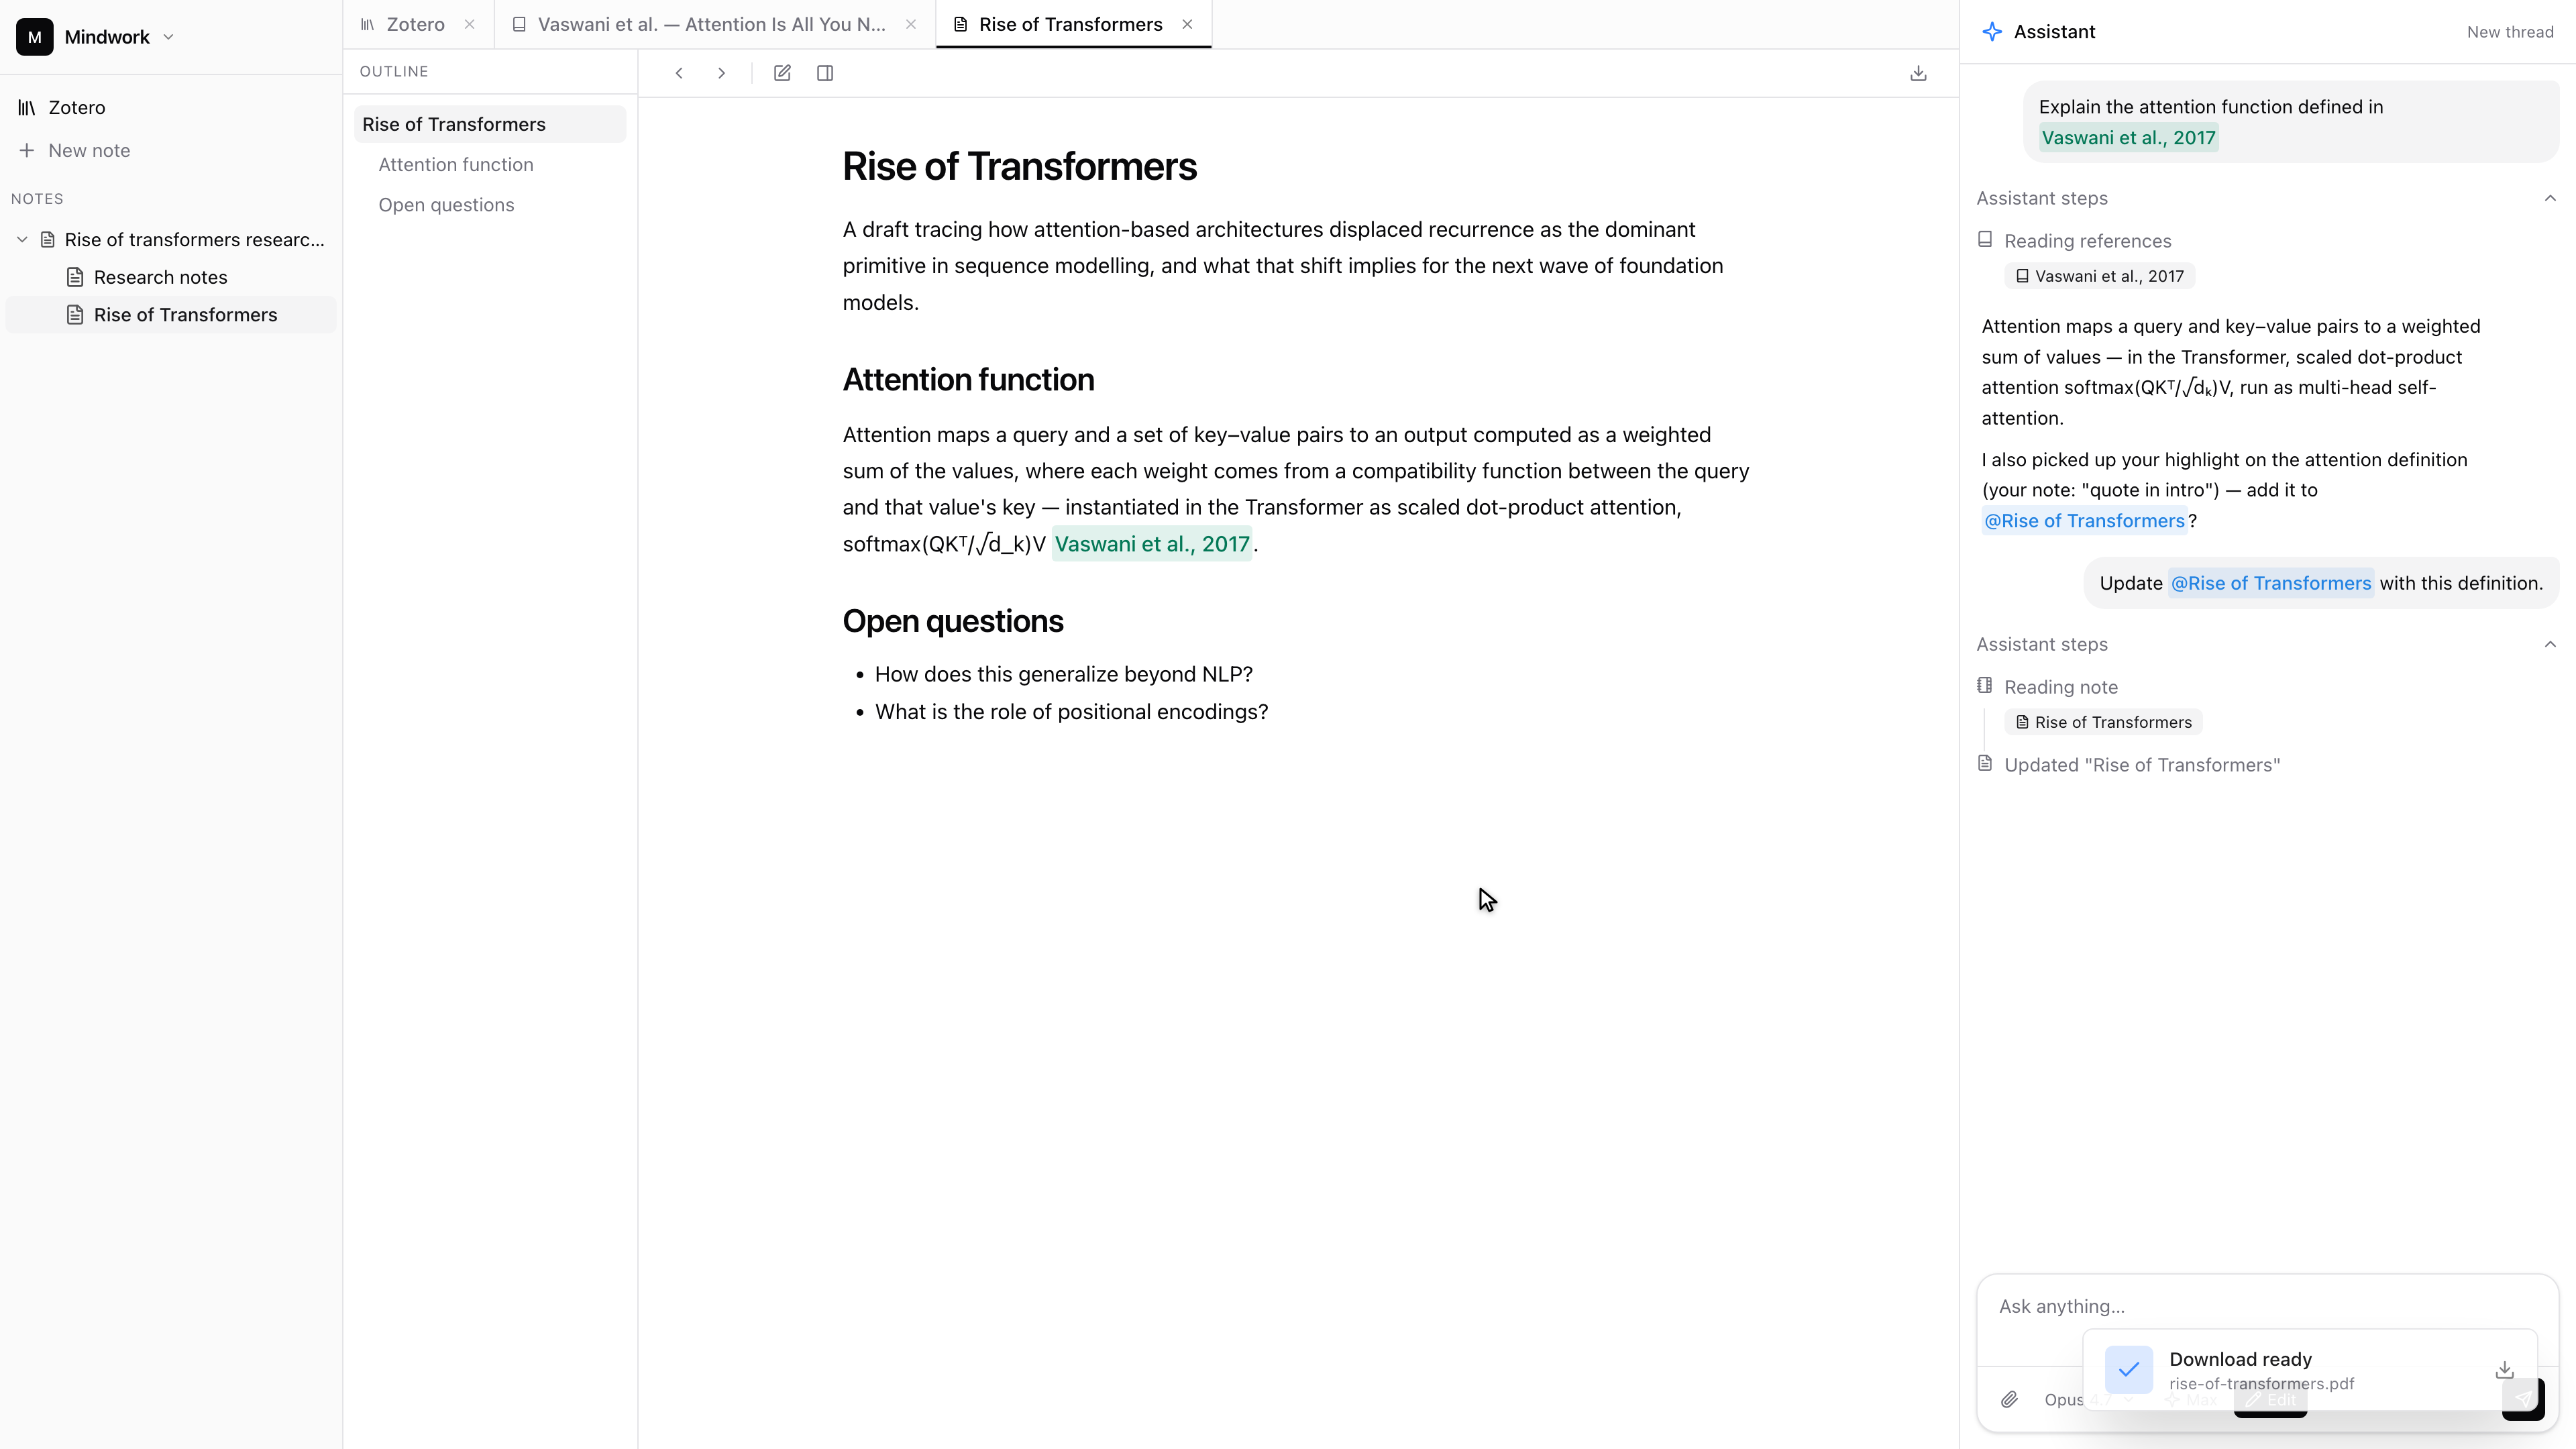Go back with the left arrow icon

pyautogui.click(x=679, y=73)
